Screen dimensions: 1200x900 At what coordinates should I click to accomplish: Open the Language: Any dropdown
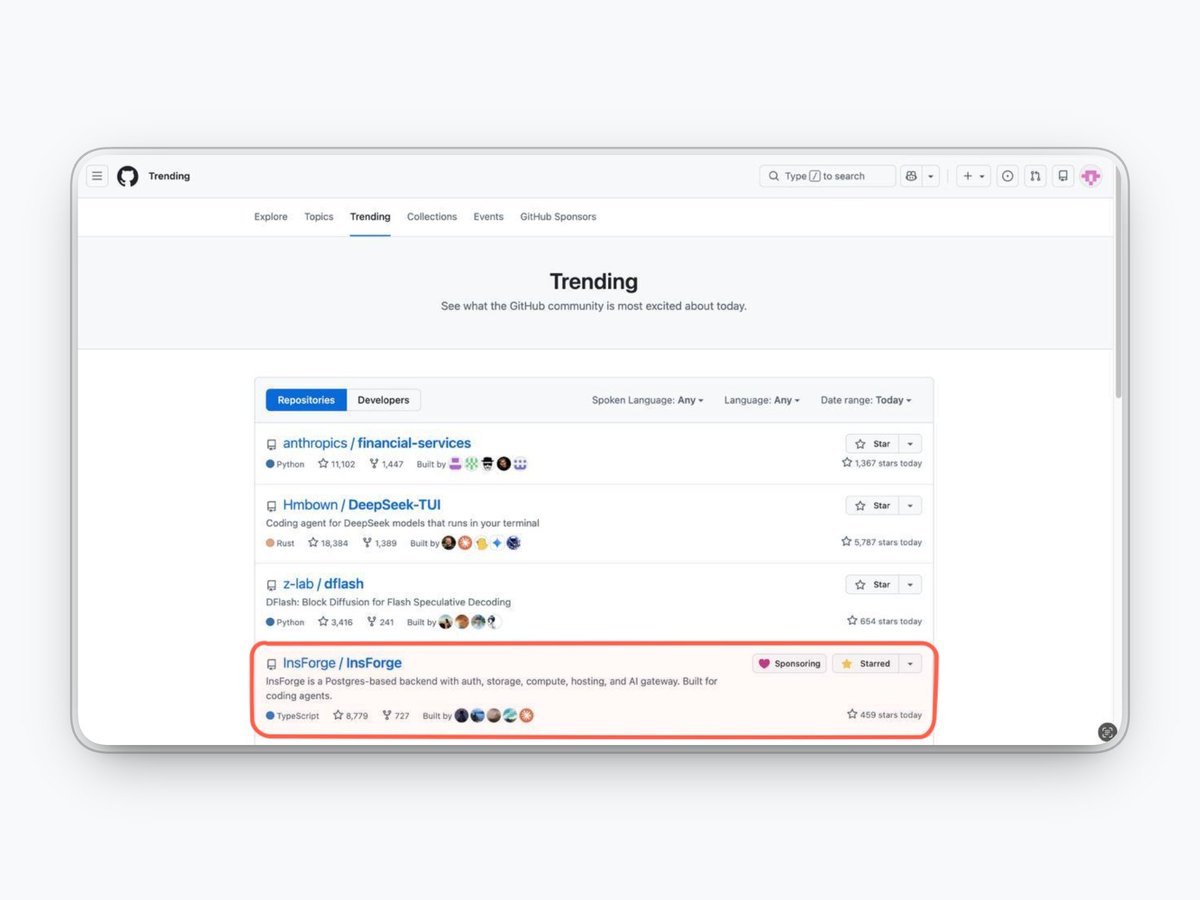762,400
